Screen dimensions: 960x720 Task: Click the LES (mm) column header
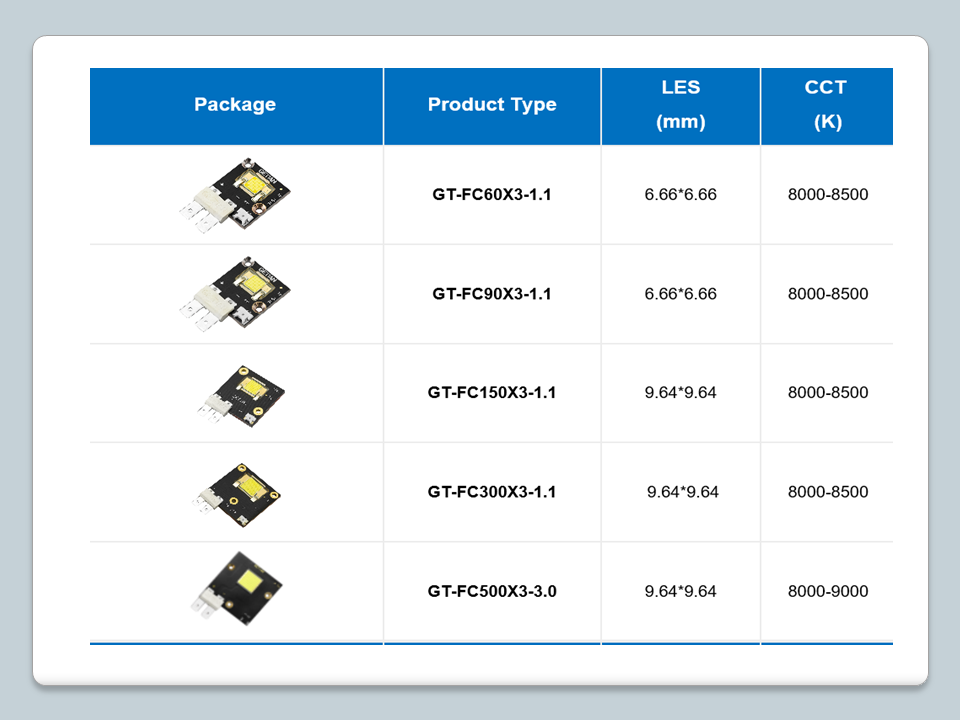(x=680, y=105)
